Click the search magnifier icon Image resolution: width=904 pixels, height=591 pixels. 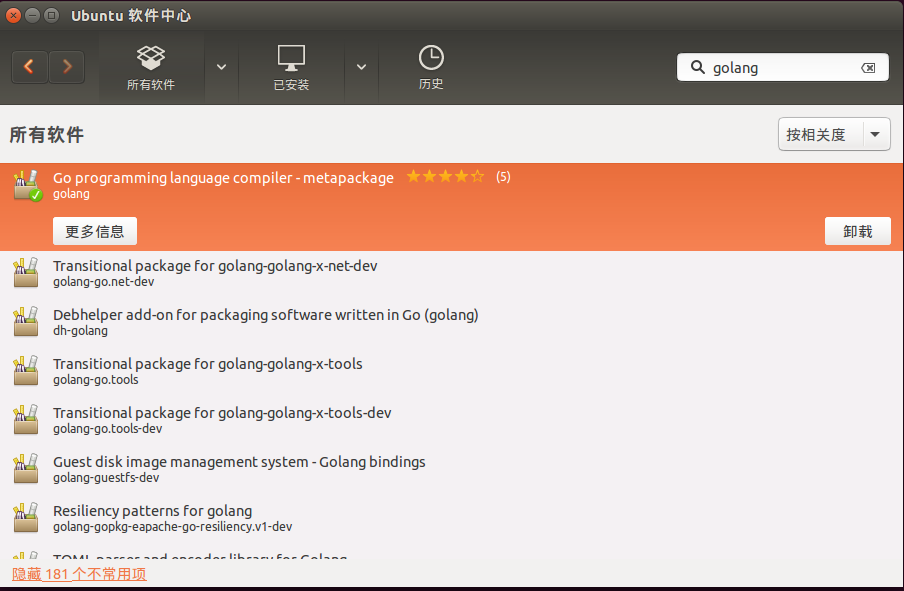pos(698,67)
